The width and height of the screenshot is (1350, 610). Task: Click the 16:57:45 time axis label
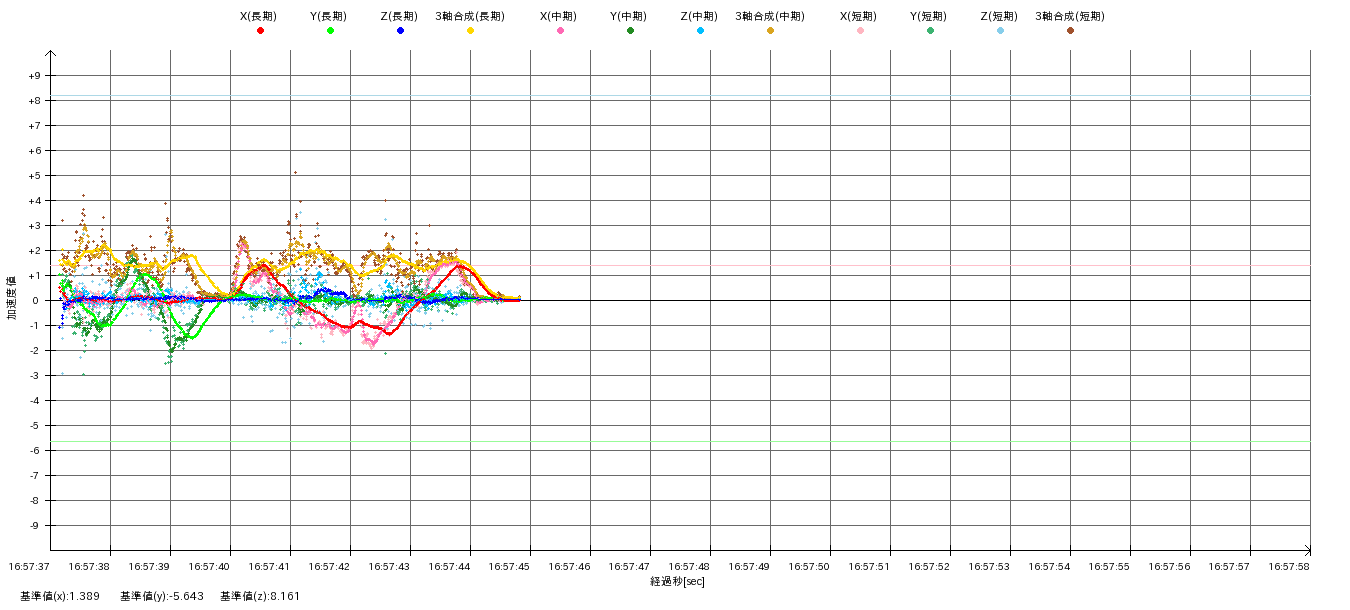(x=509, y=566)
